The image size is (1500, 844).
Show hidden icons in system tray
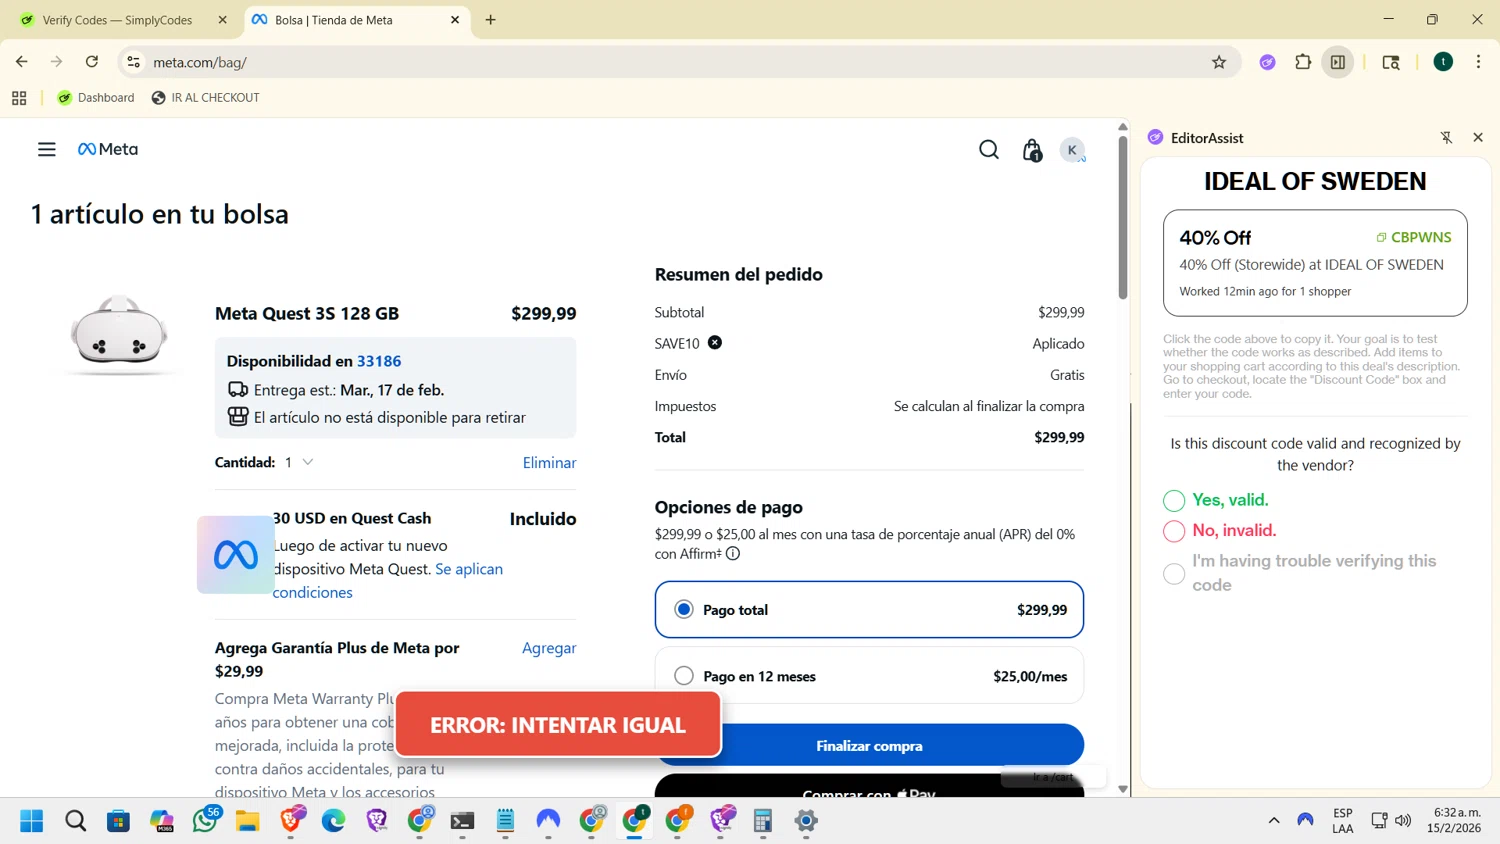(x=1274, y=821)
